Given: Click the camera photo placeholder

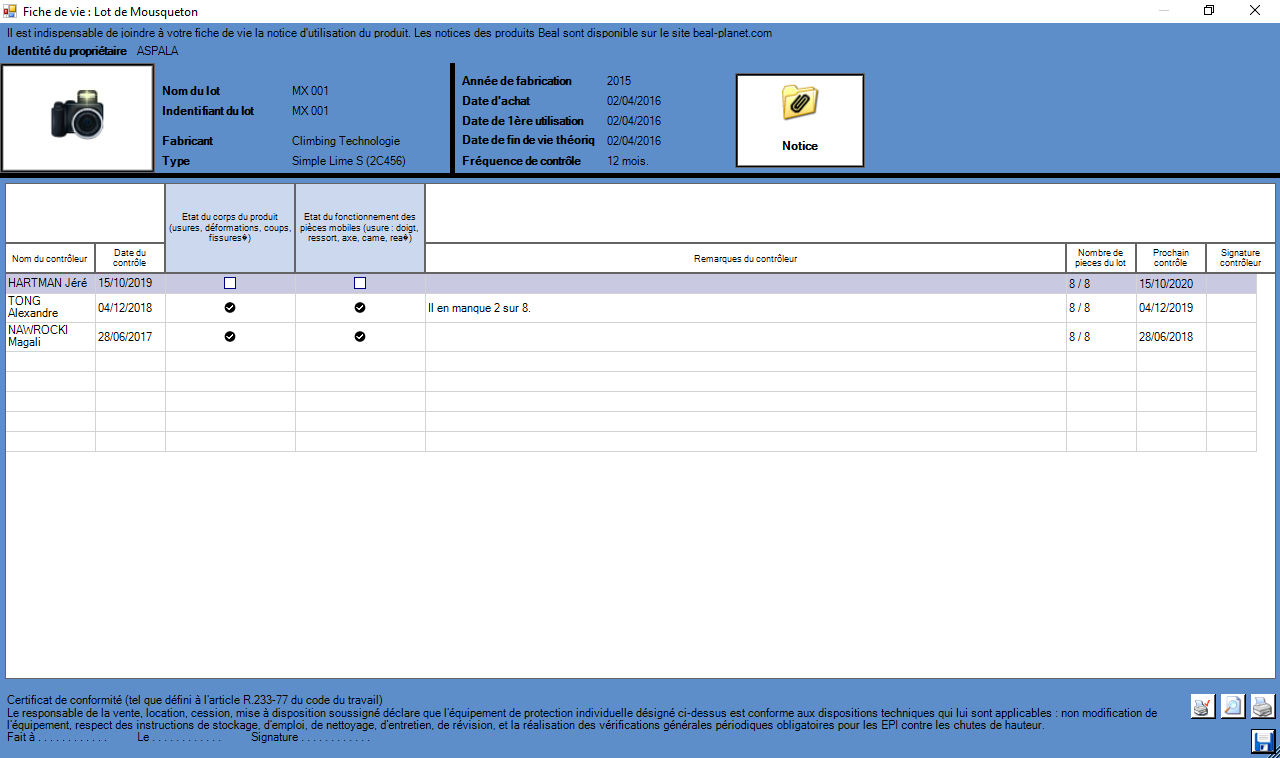Looking at the screenshot, I should pos(78,118).
